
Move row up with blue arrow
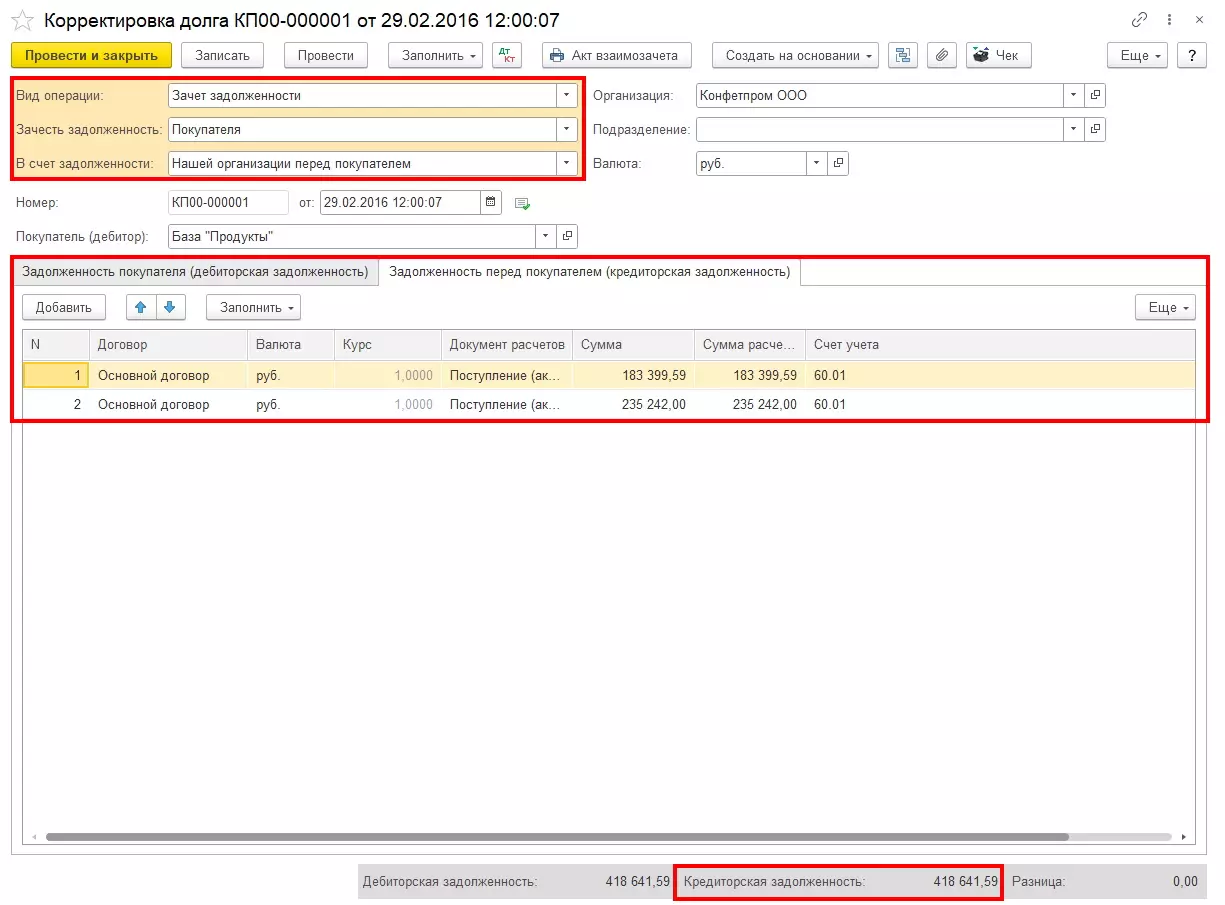click(x=141, y=307)
